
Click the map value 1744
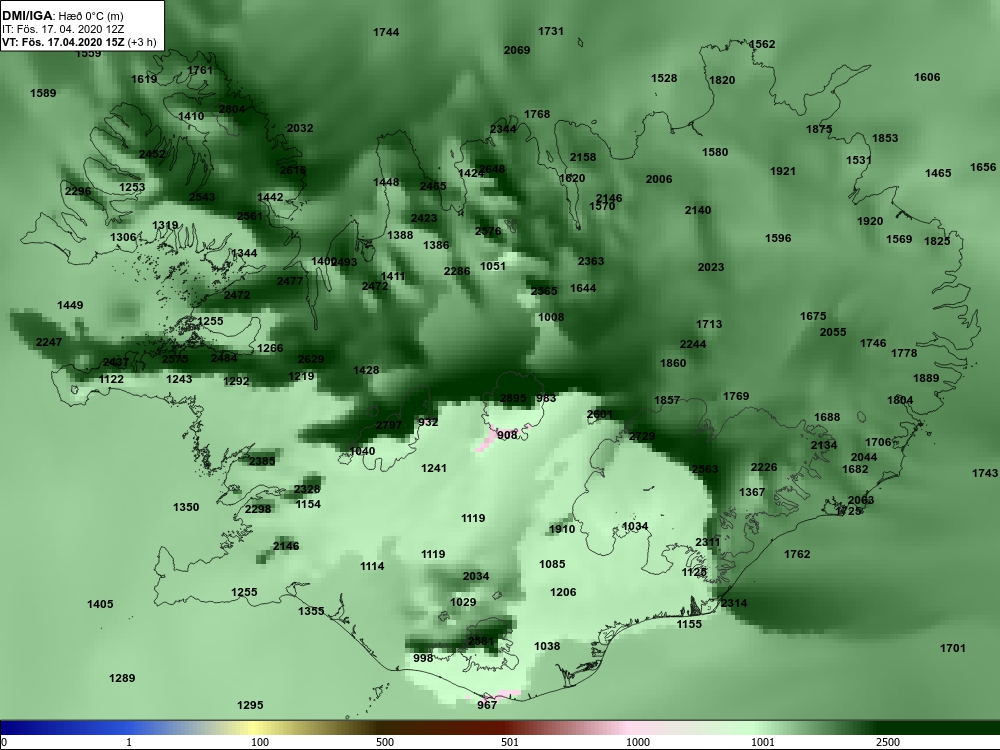pos(386,32)
